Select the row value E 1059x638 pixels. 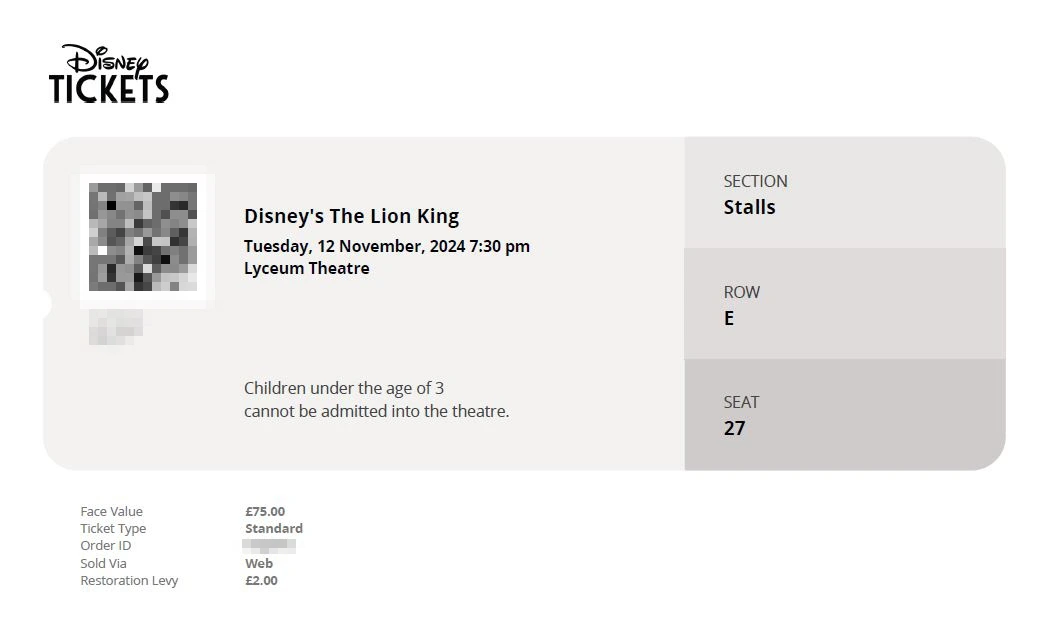(x=729, y=318)
